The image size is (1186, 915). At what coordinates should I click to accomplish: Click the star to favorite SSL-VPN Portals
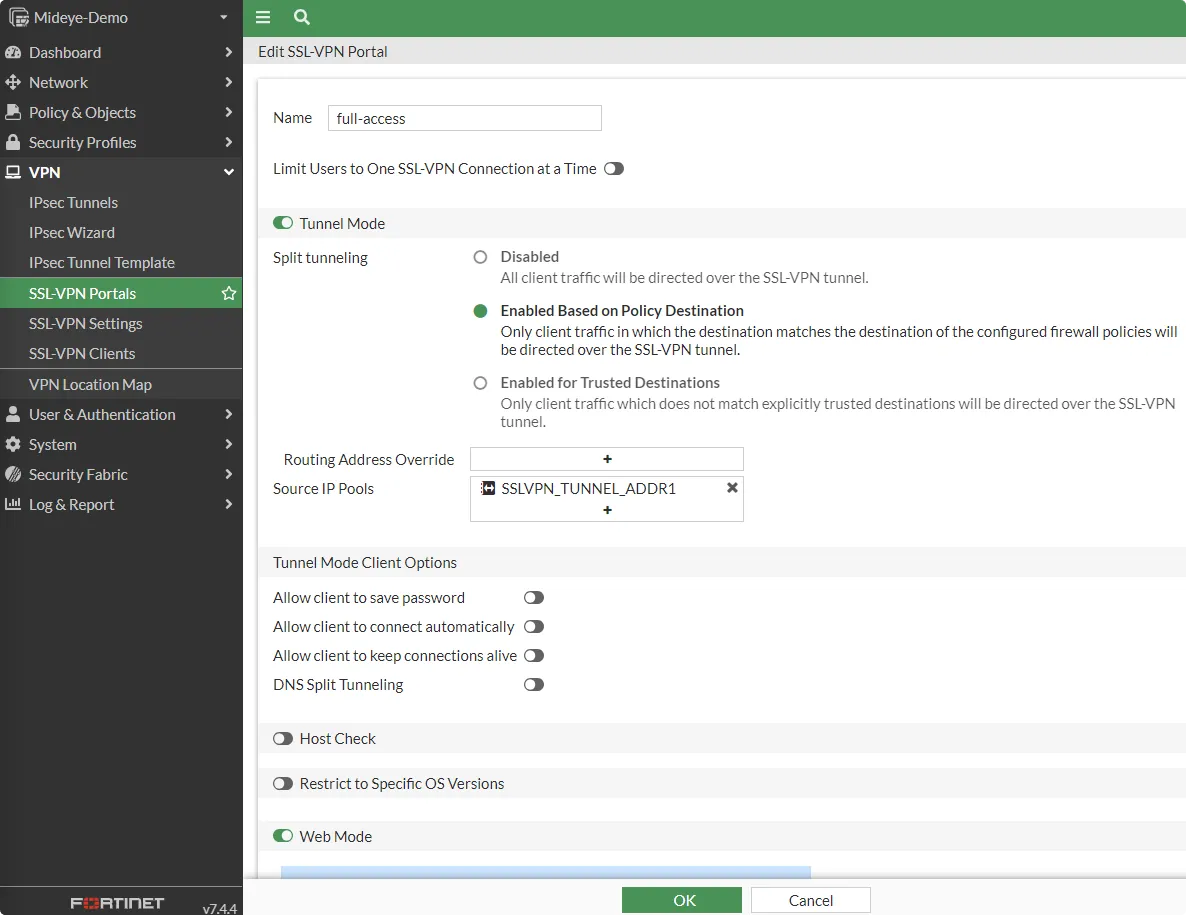pos(229,293)
